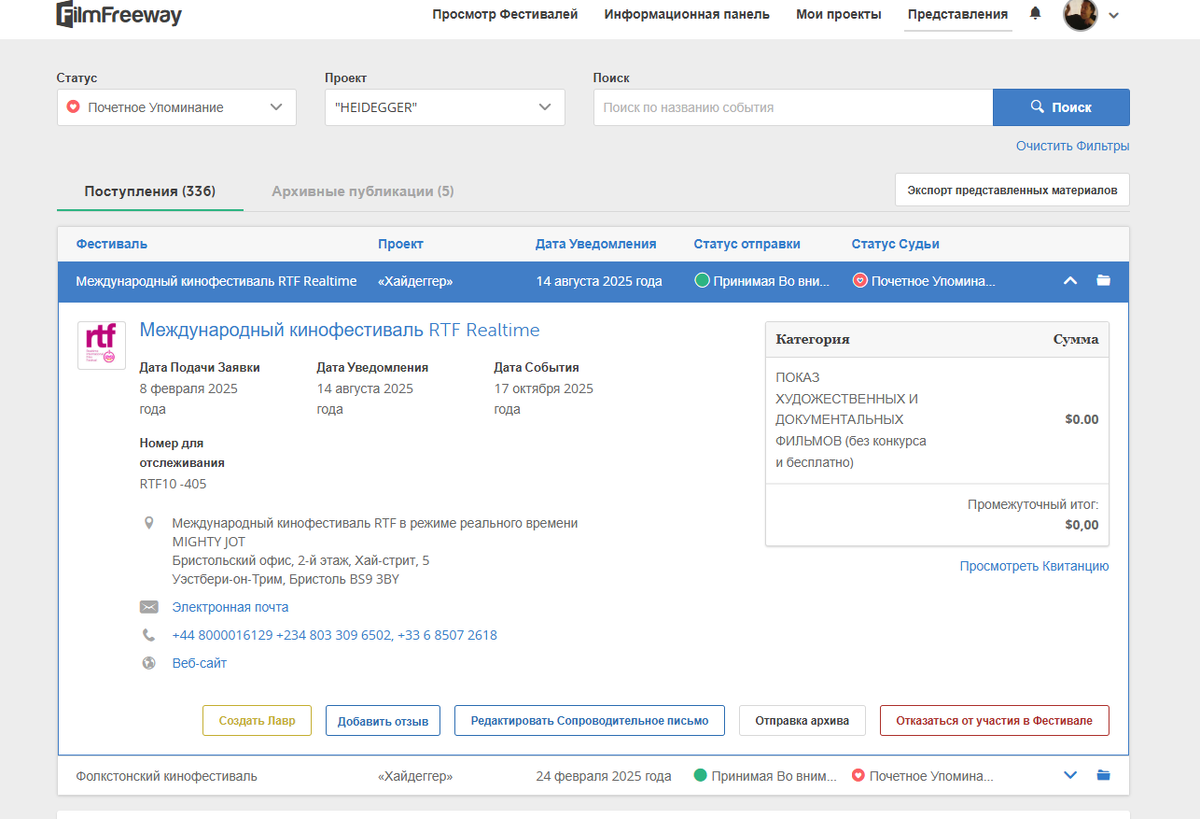Open the Веб-сайт link

[199, 663]
